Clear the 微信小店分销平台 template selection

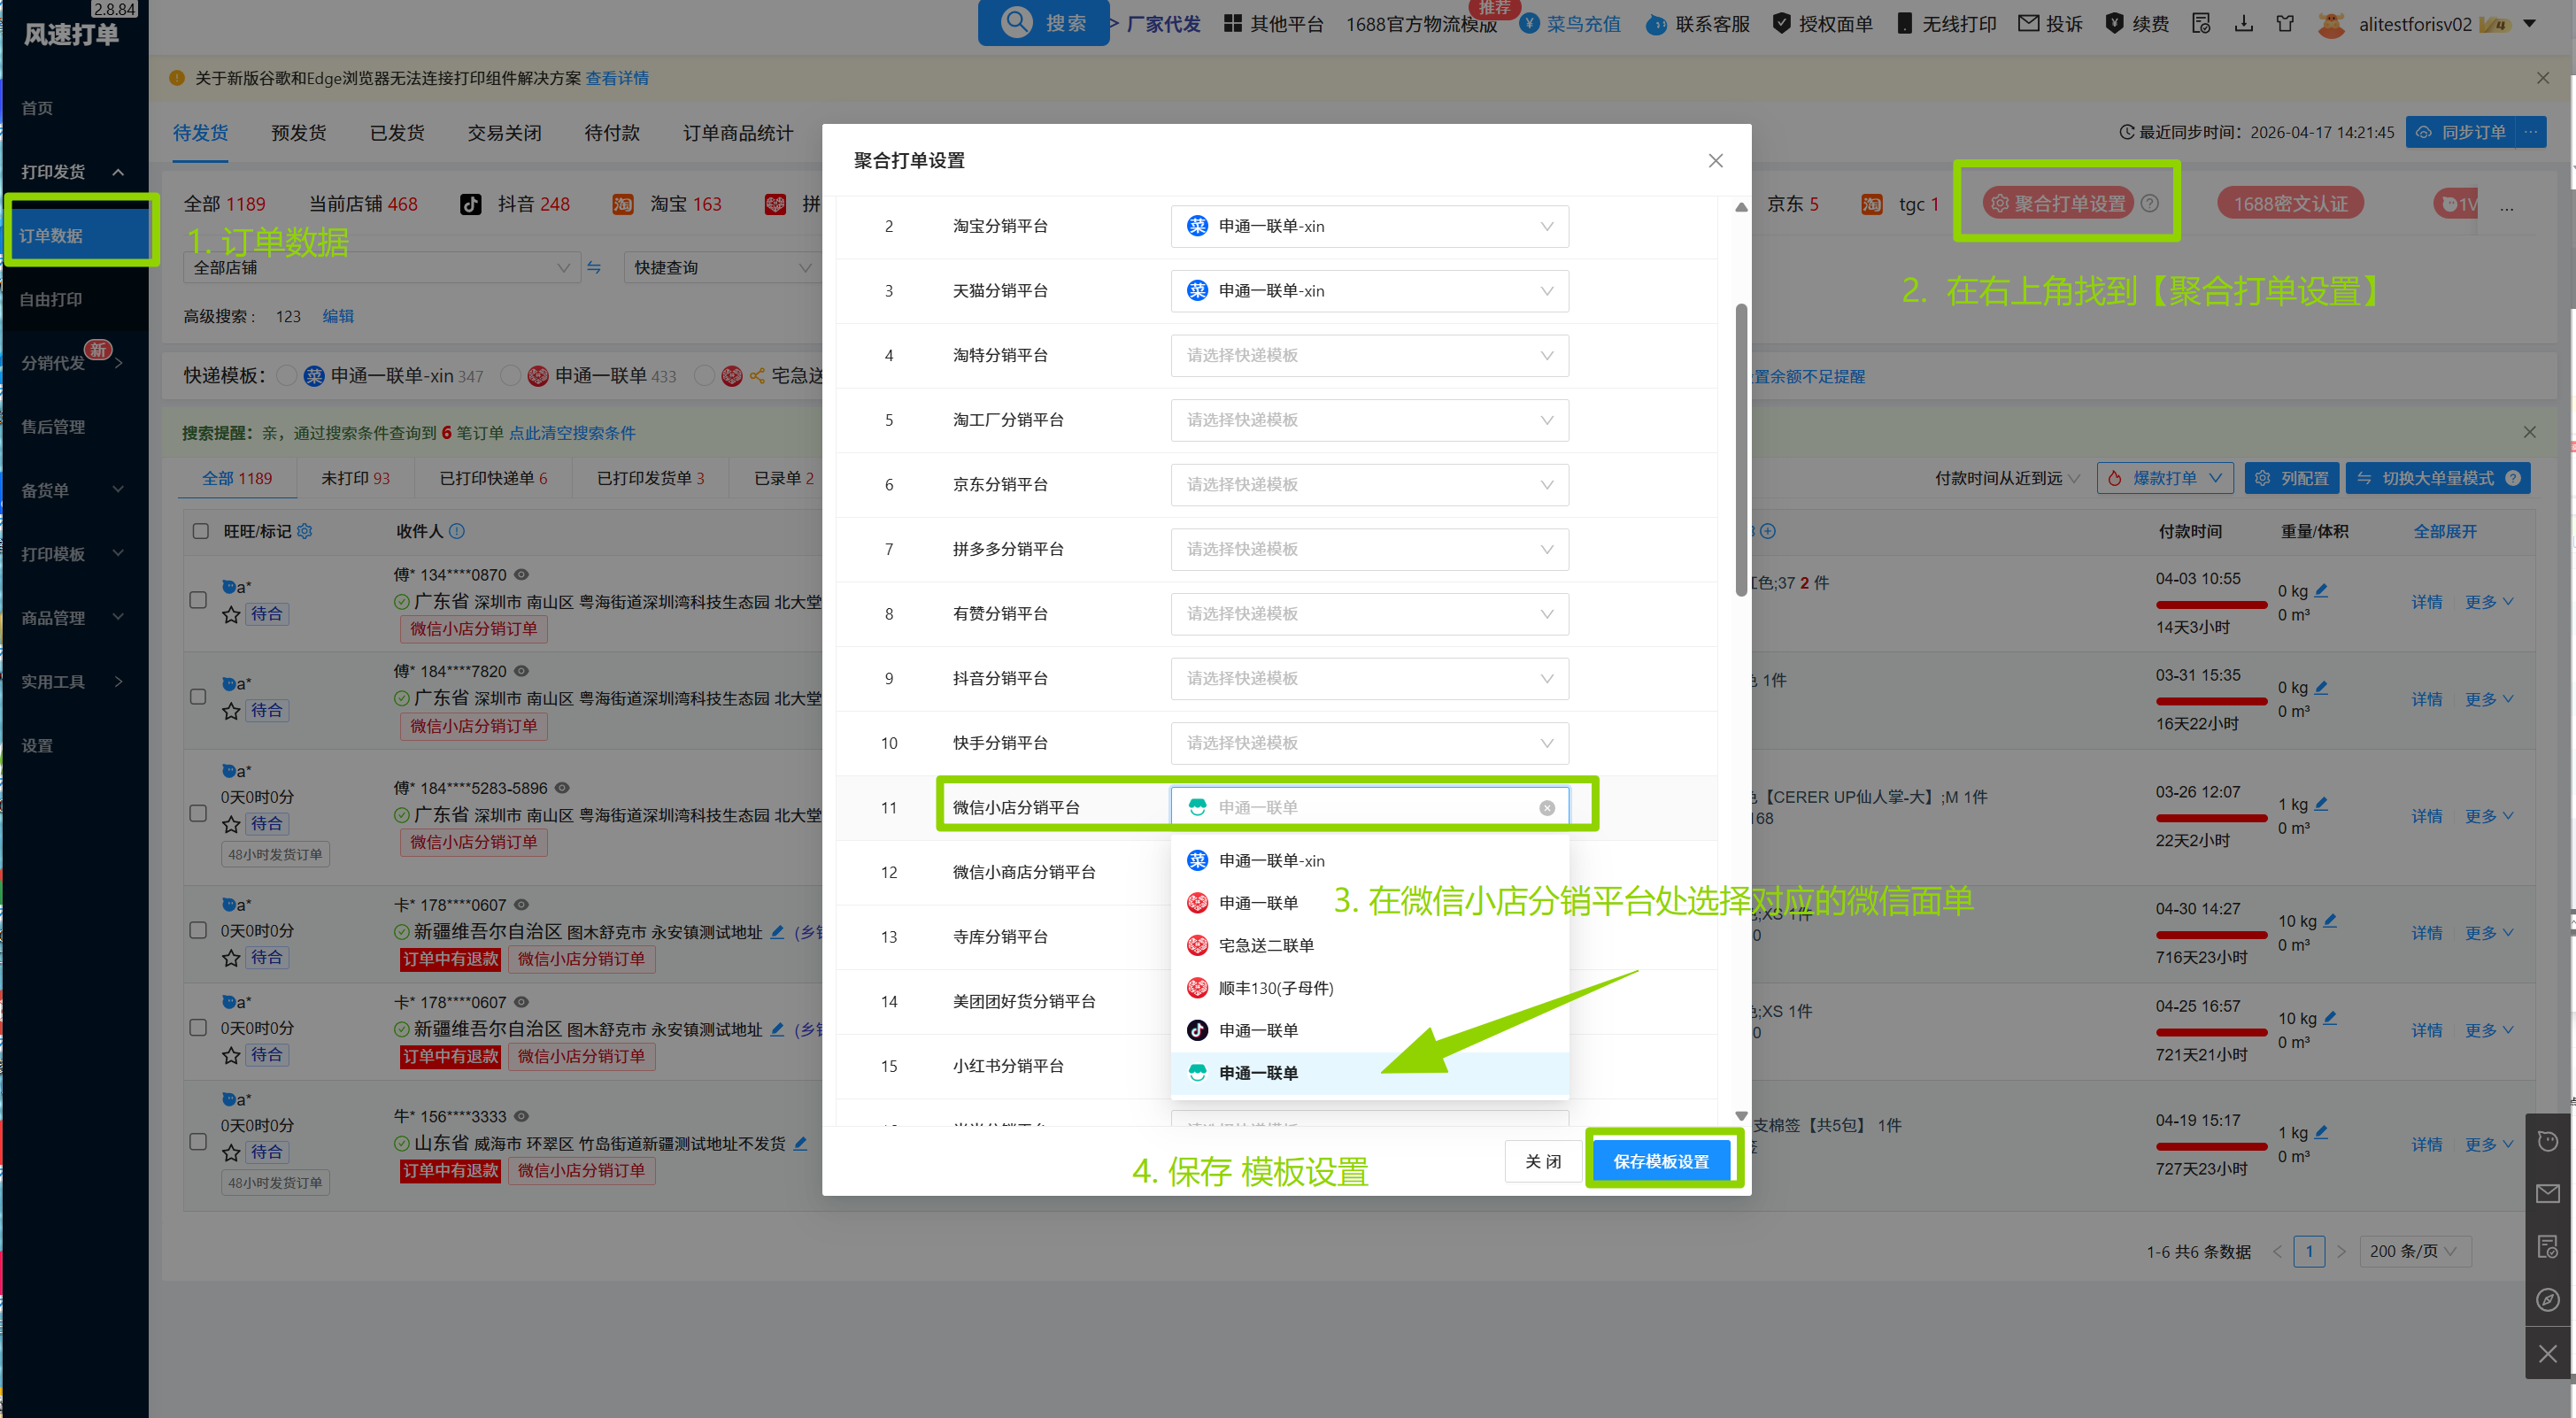click(x=1547, y=808)
